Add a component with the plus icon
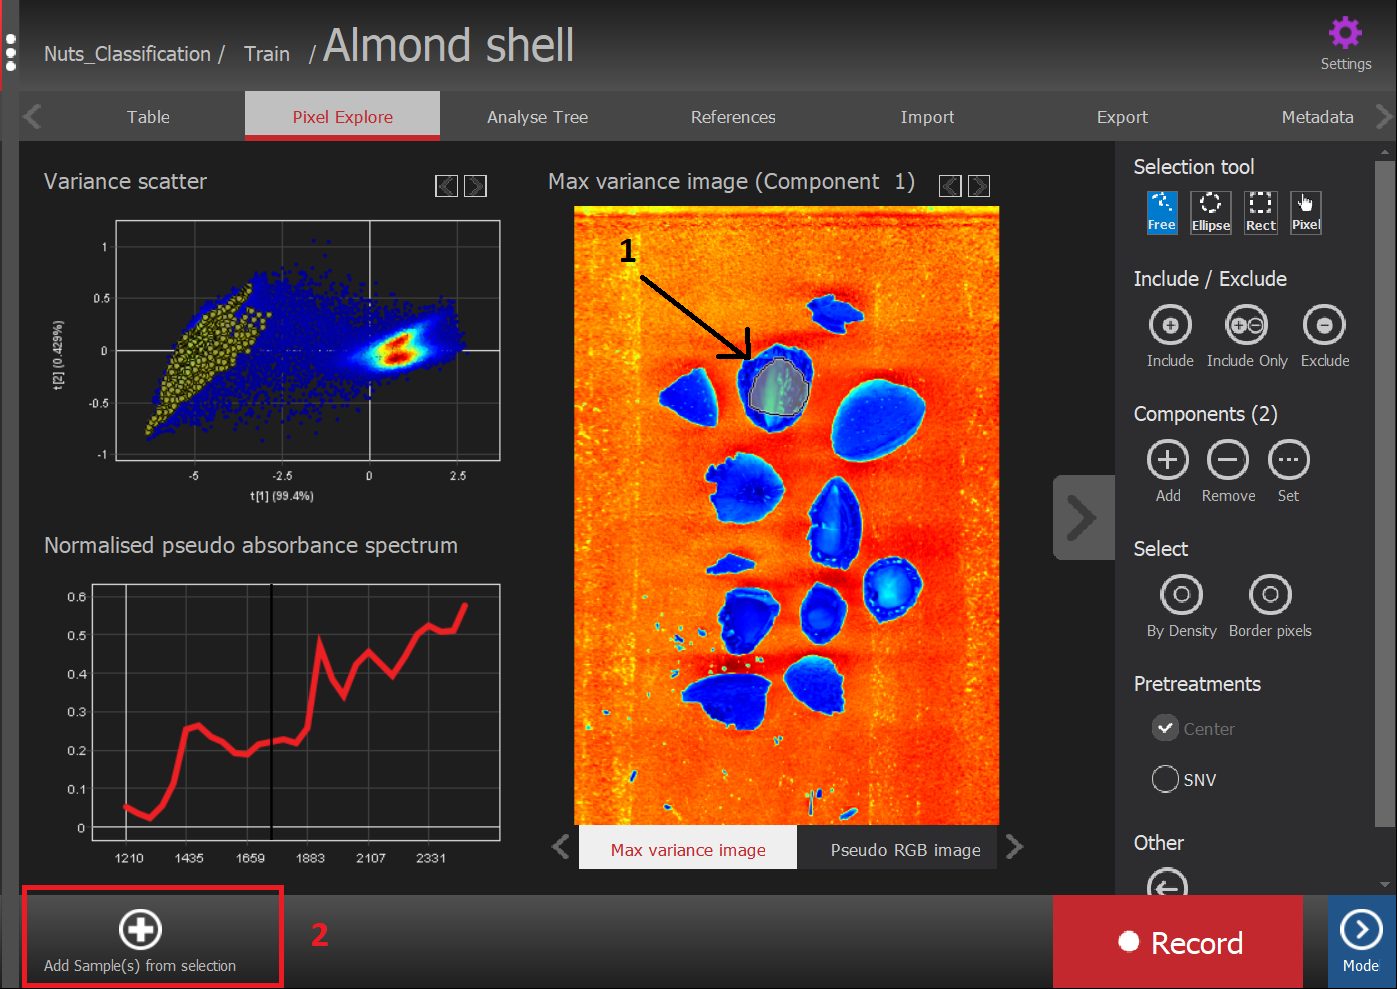Viewport: 1397px width, 989px height. point(1167,461)
